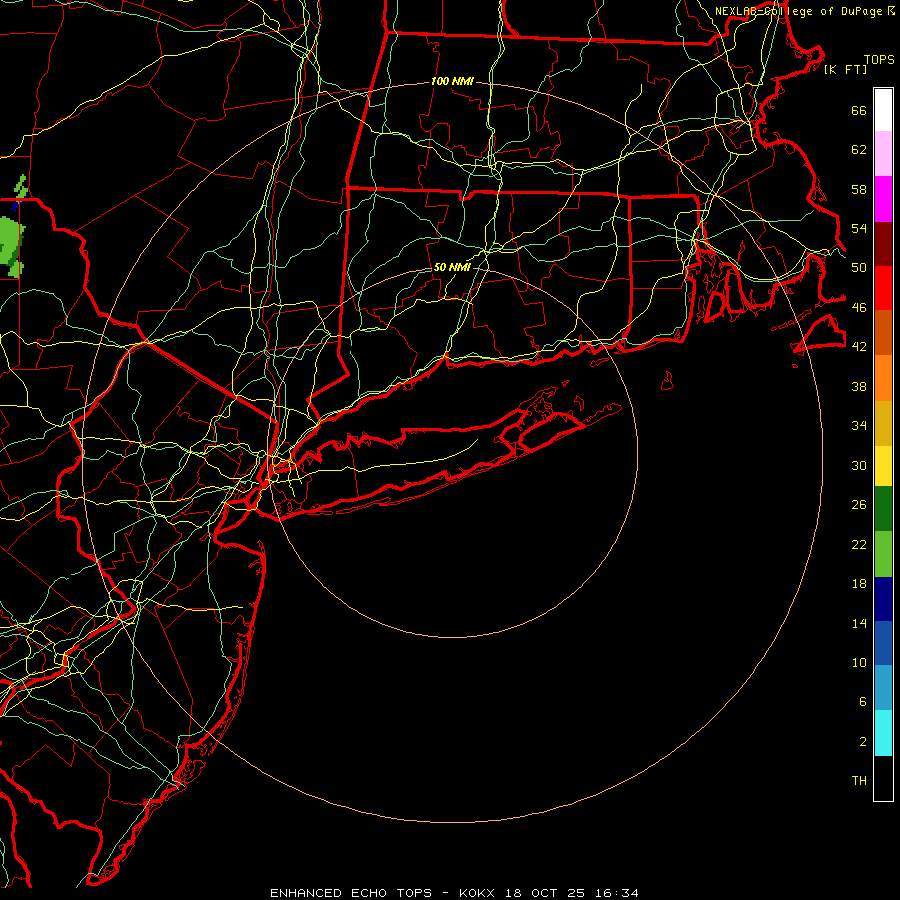Select the 50 NMI range ring label

pos(452,267)
